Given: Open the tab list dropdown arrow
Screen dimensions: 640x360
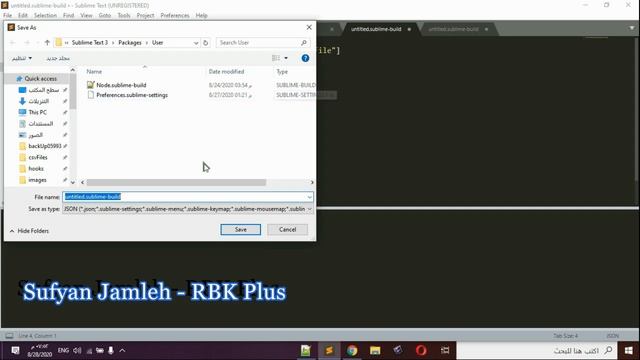Looking at the screenshot, I should click(632, 28).
